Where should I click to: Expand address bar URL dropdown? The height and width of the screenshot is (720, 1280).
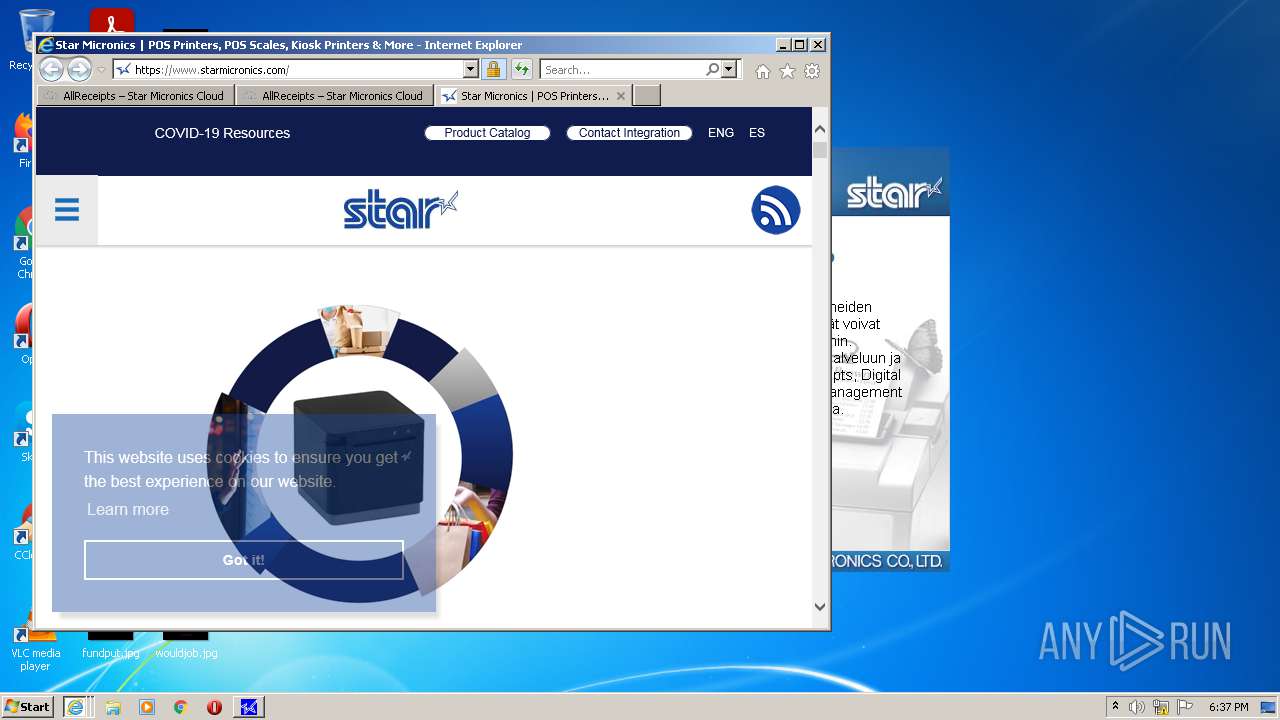click(470, 70)
